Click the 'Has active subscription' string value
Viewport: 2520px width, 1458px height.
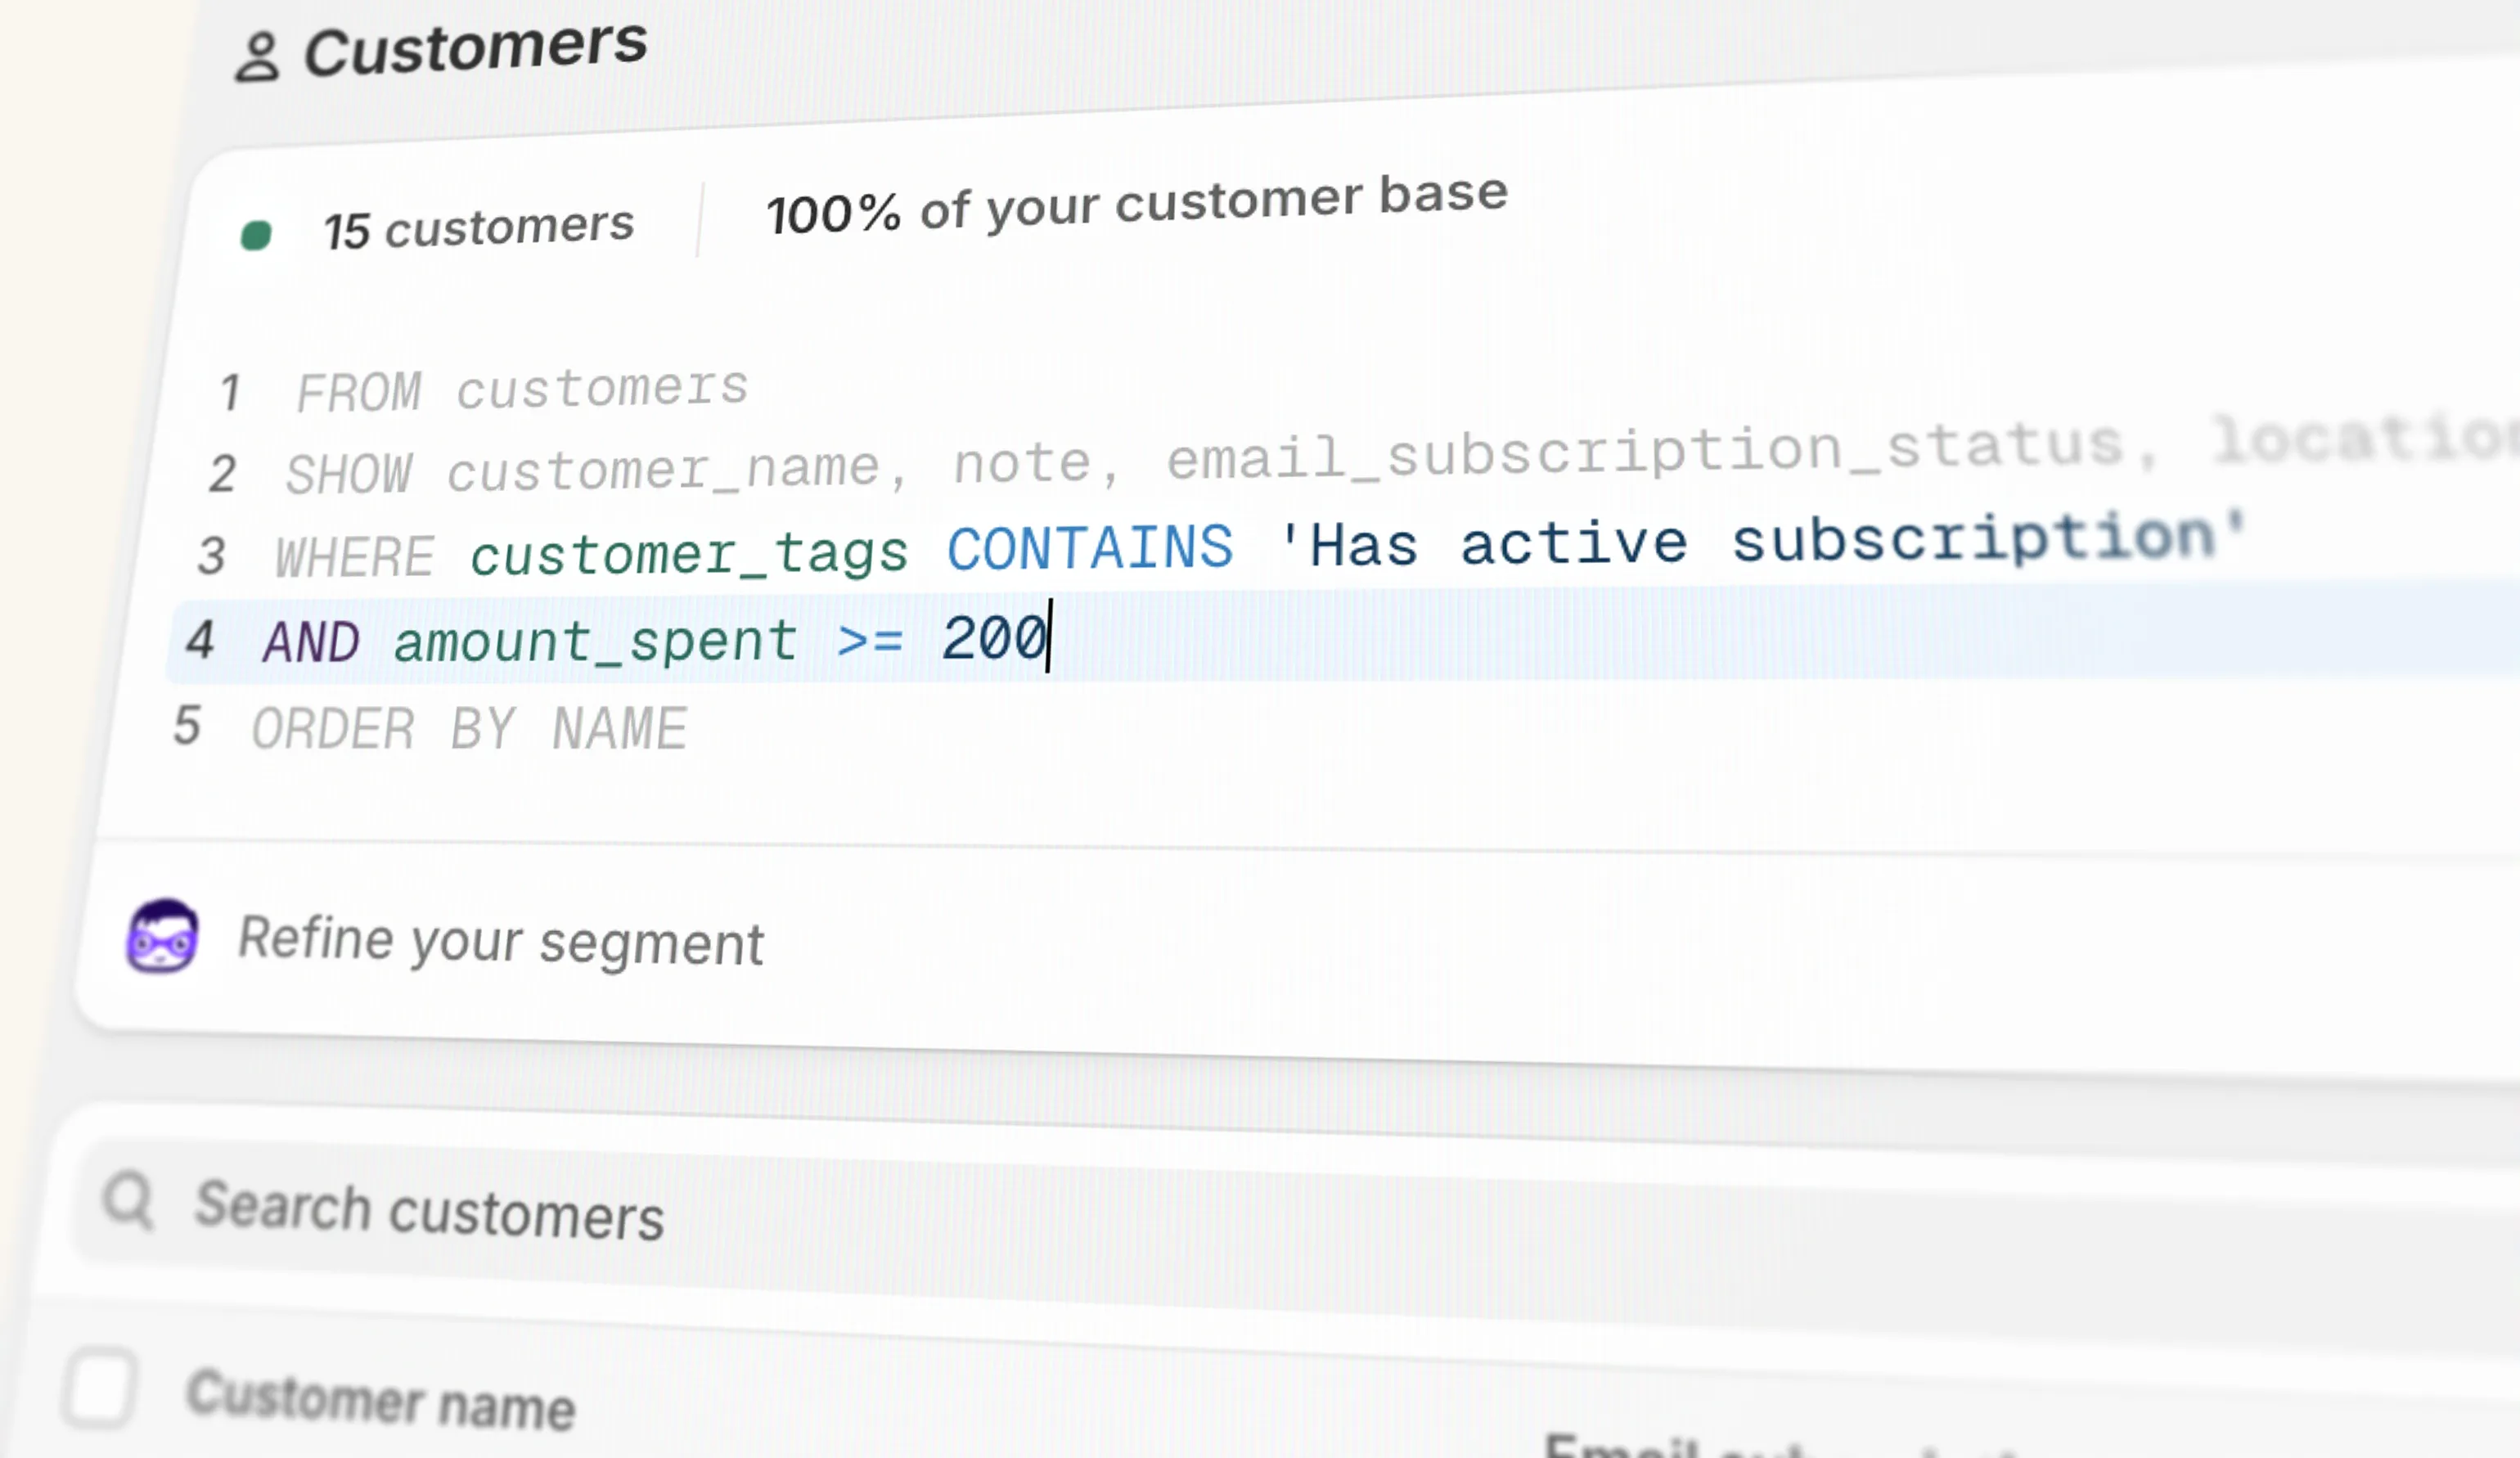coord(1762,540)
